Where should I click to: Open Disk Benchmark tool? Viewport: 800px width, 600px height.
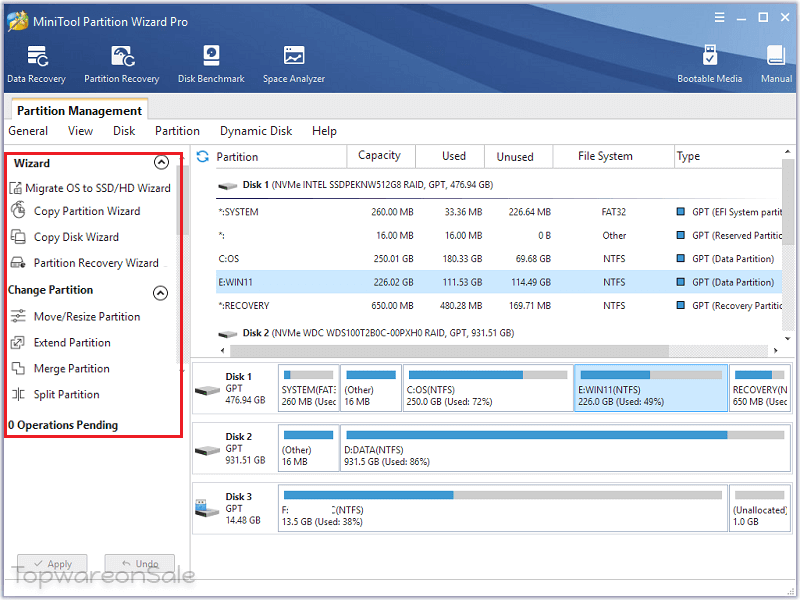(211, 64)
